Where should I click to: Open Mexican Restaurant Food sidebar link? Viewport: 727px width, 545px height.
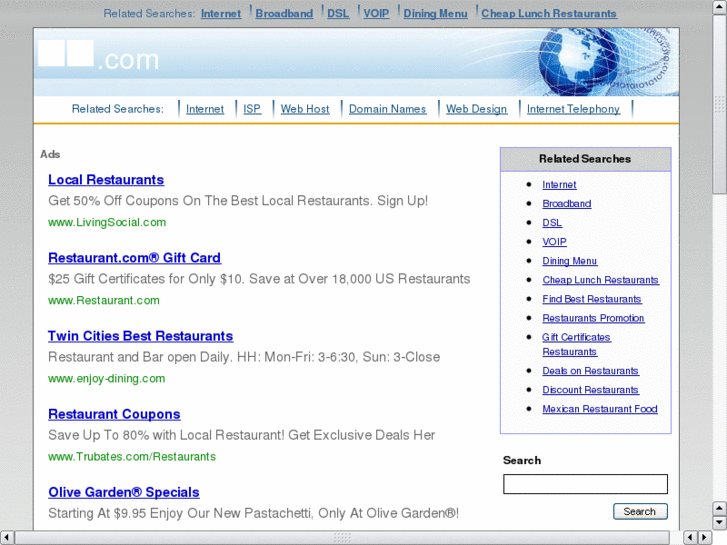[600, 409]
